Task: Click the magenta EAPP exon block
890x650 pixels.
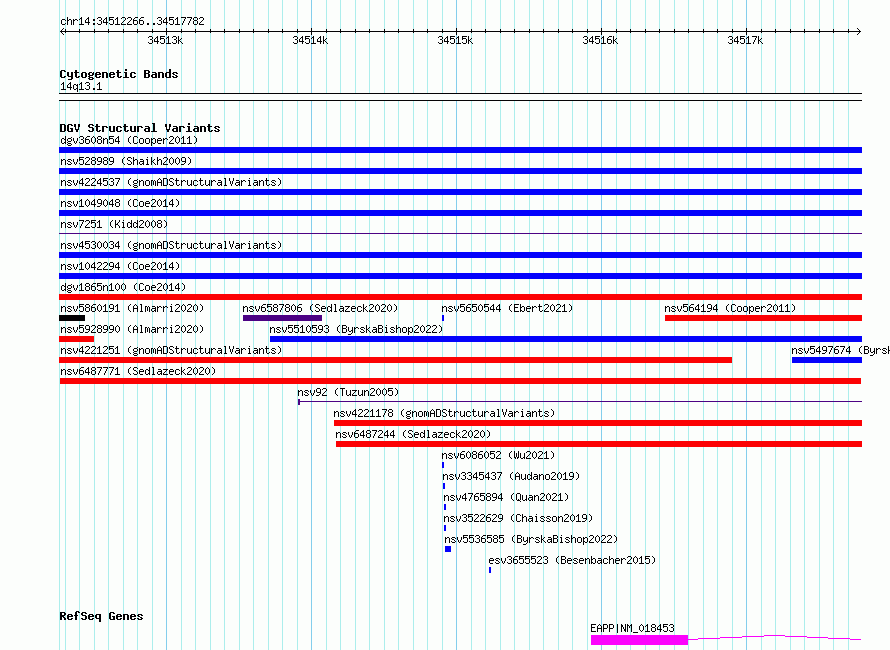Action: coord(639,640)
